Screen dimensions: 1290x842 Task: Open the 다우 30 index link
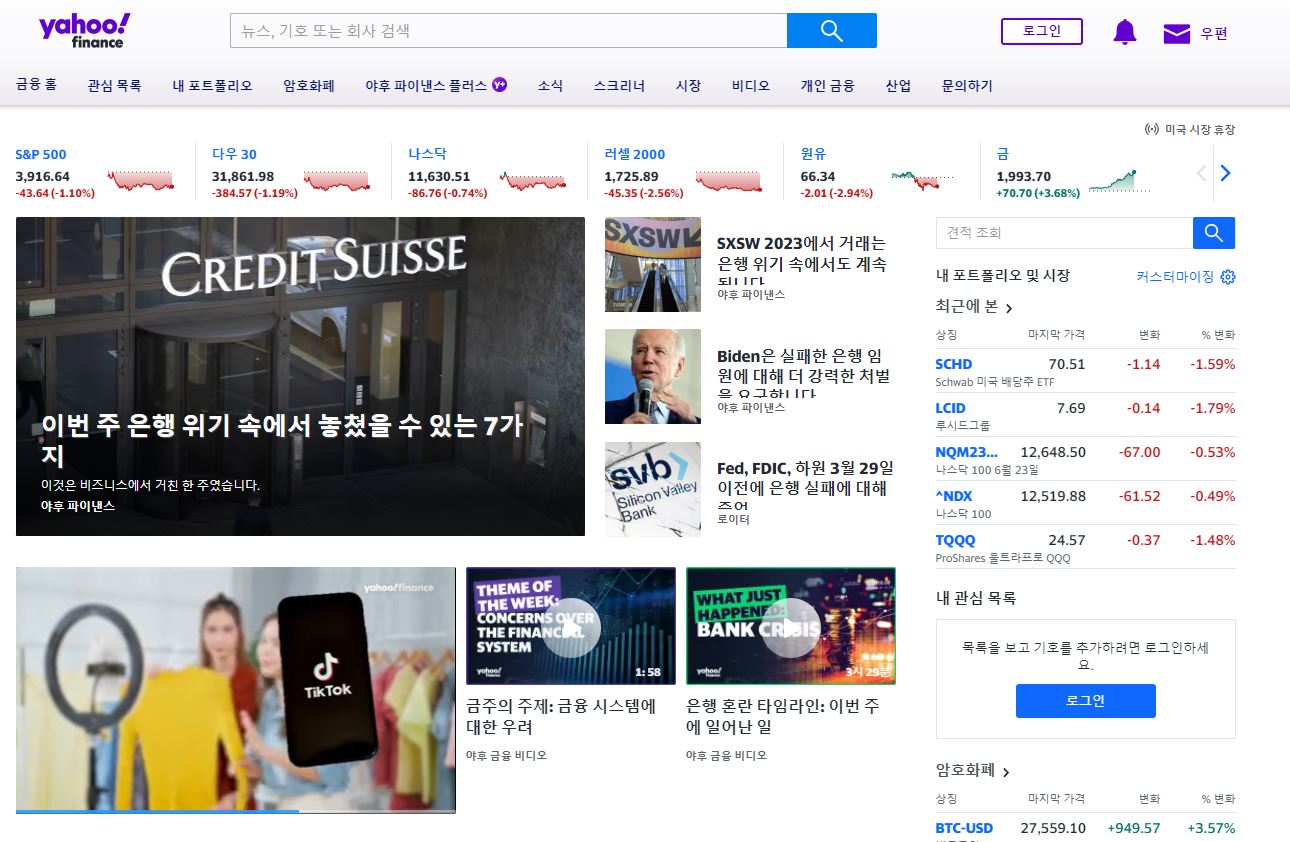pos(234,154)
